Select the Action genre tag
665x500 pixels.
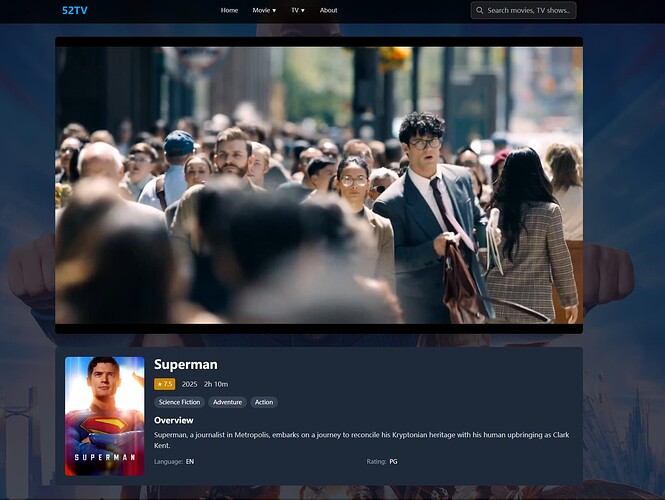[x=264, y=402]
